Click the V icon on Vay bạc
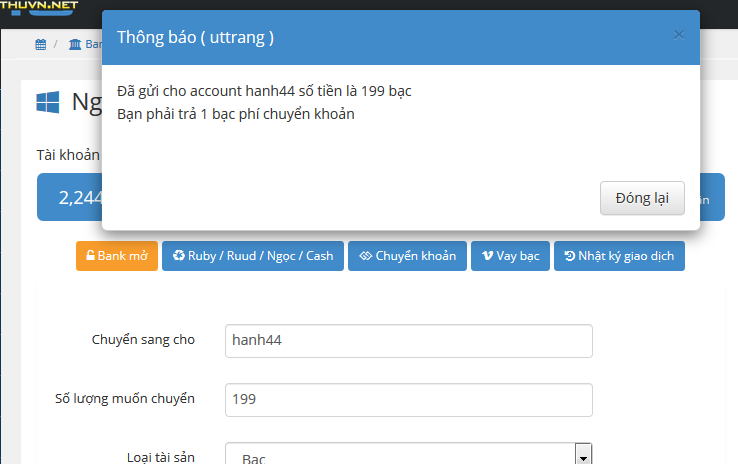 [487, 256]
